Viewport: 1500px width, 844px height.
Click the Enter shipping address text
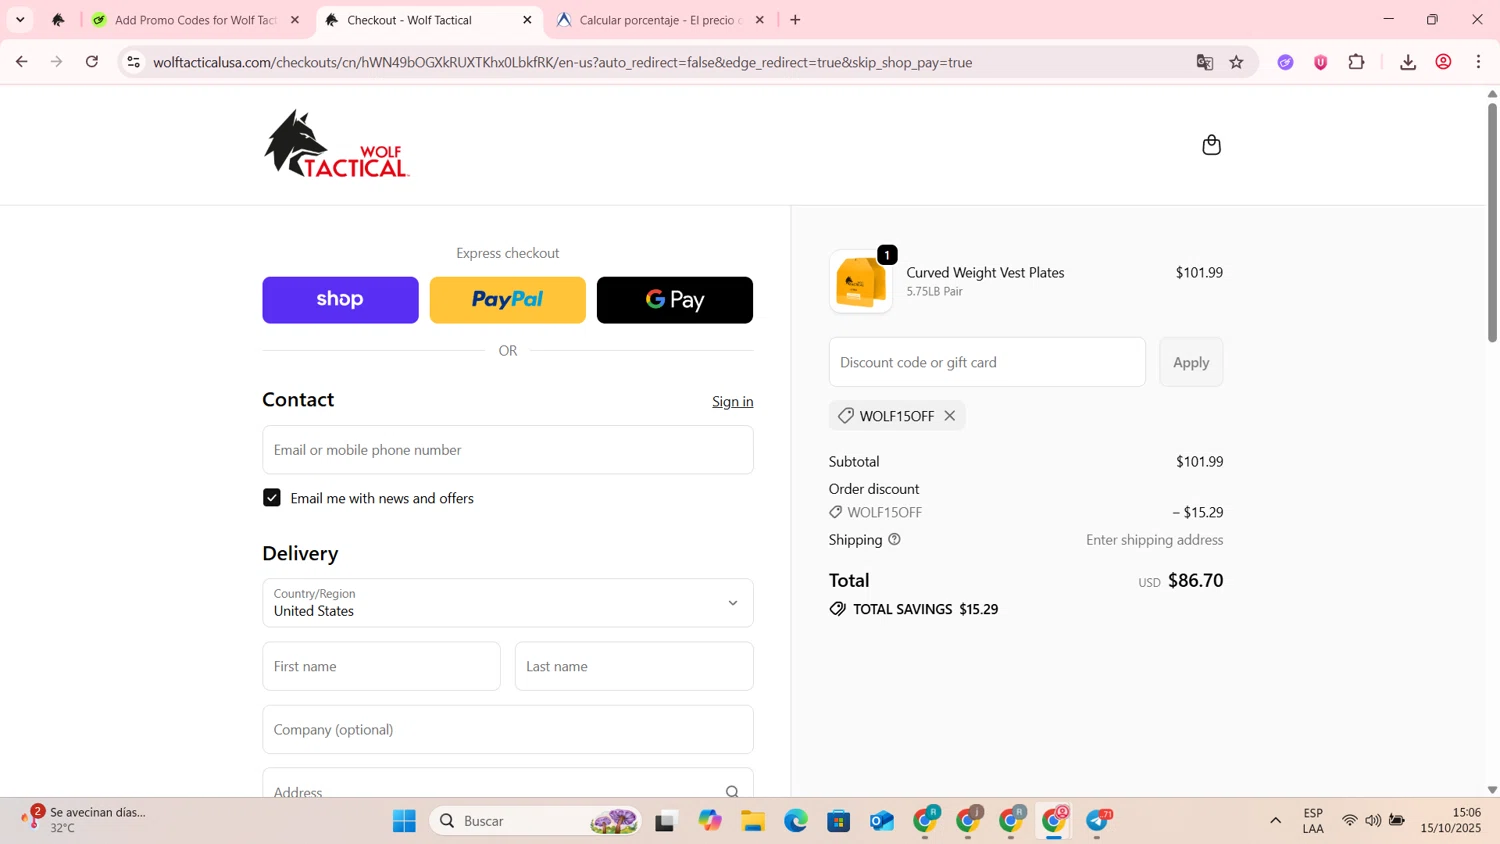pos(1154,540)
